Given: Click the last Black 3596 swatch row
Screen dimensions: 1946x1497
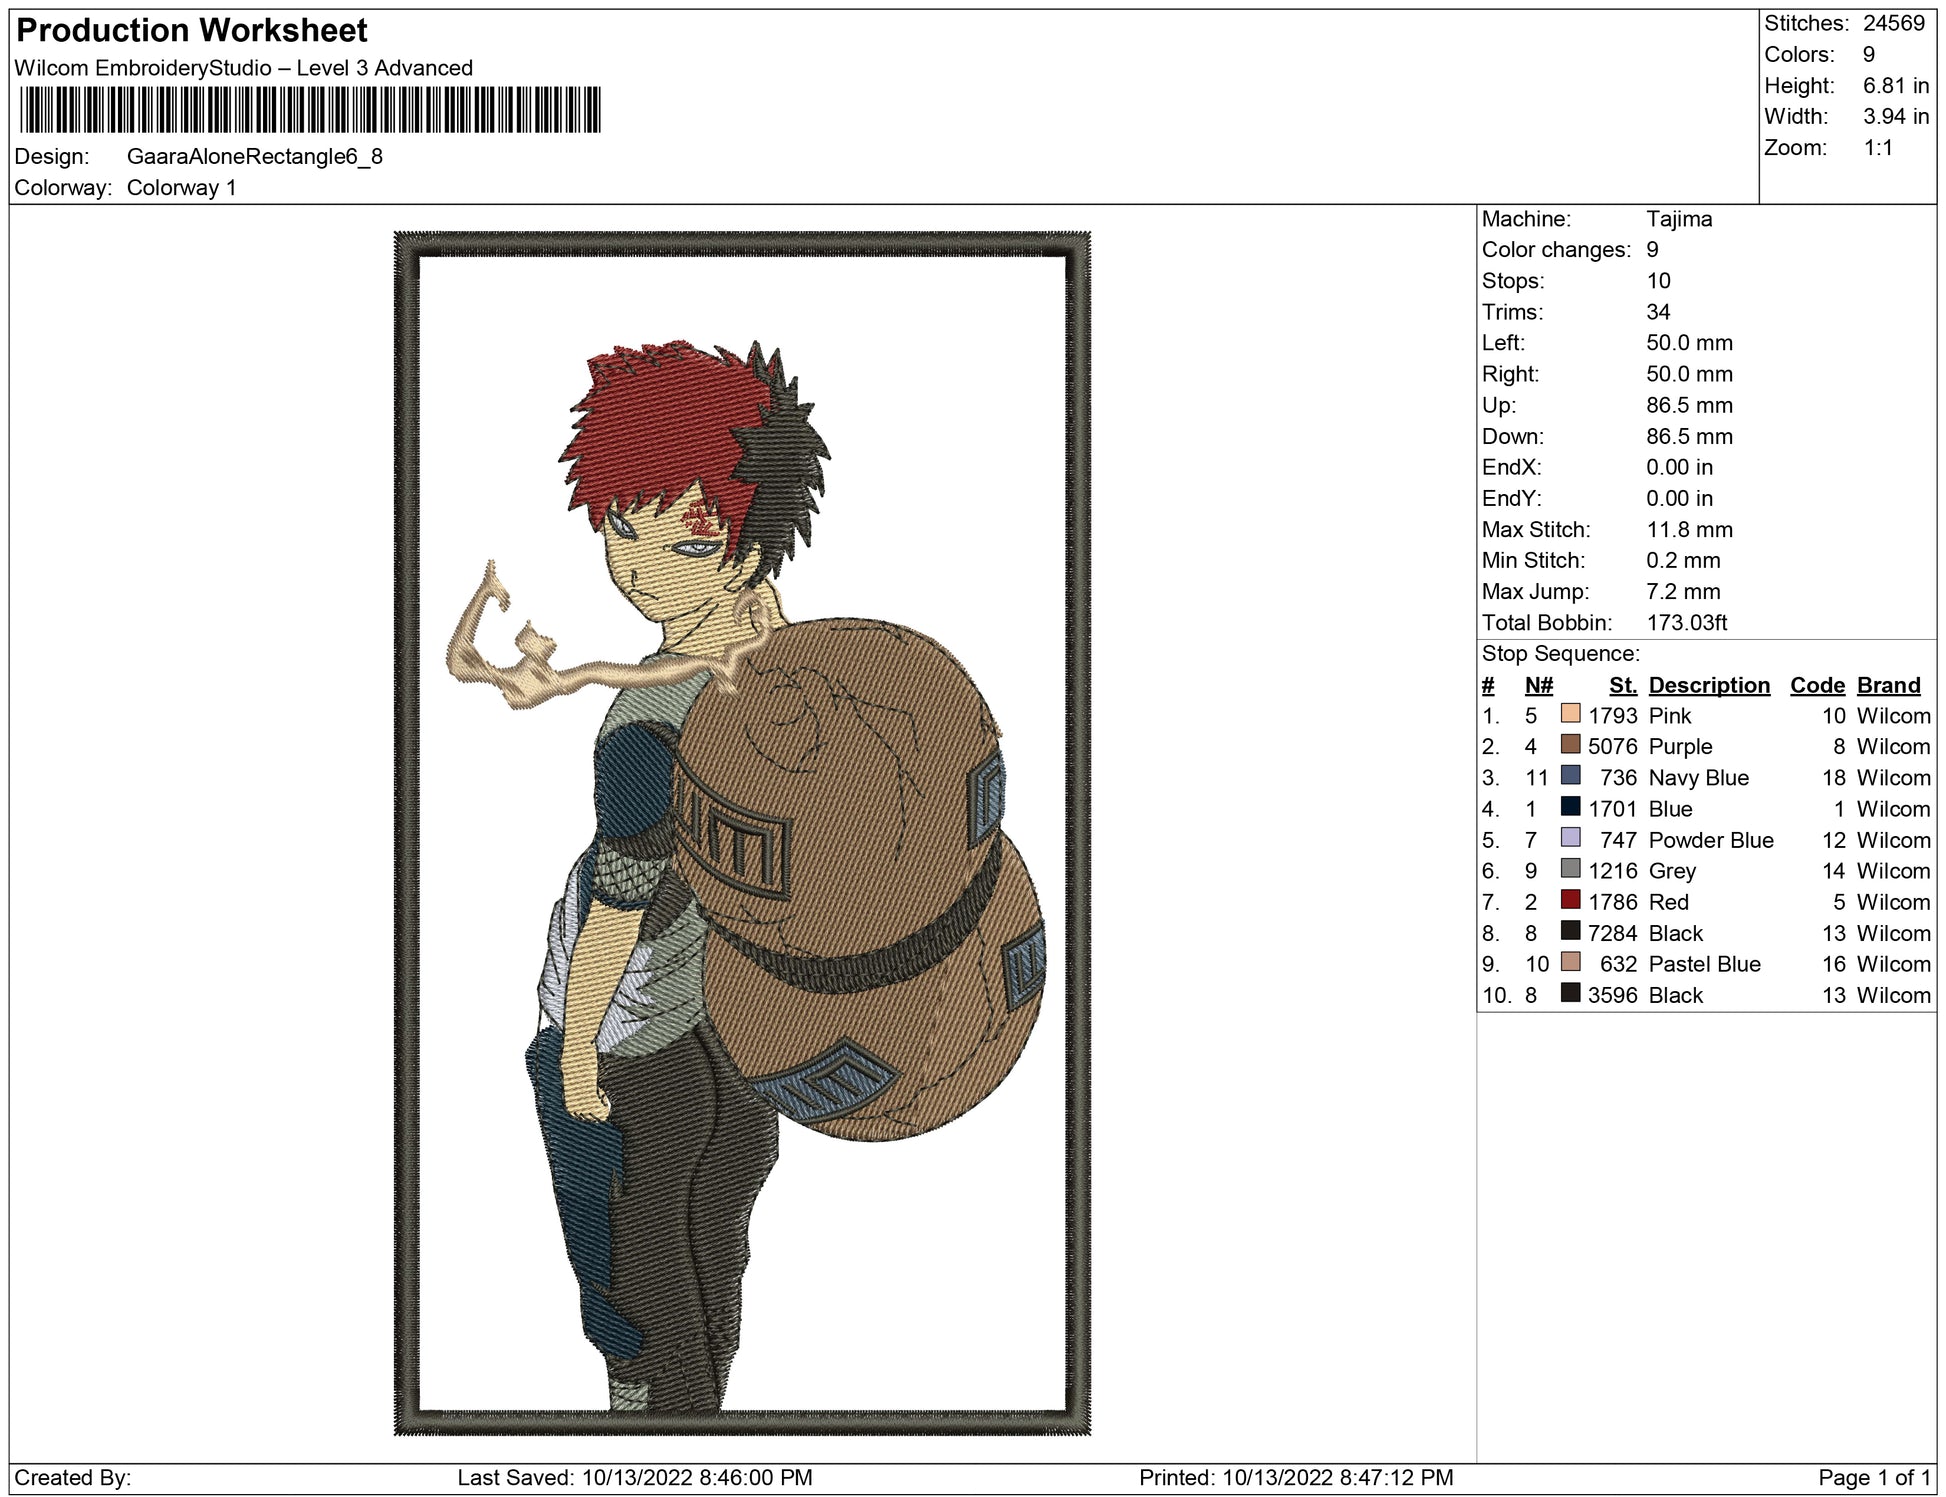Looking at the screenshot, I should pyautogui.click(x=1570, y=993).
